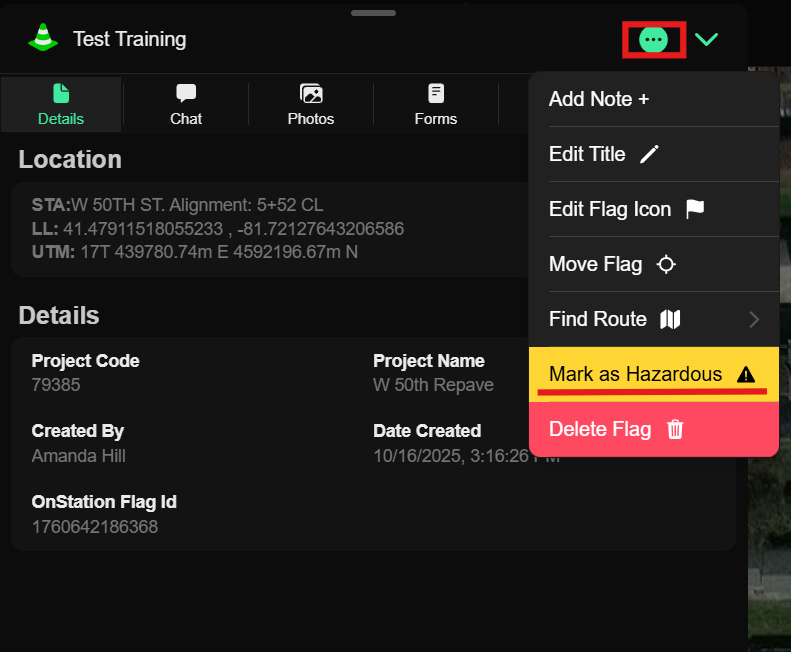The image size is (791, 652).
Task: Click the OnStation Flag Id number
Action: [x=95, y=526]
